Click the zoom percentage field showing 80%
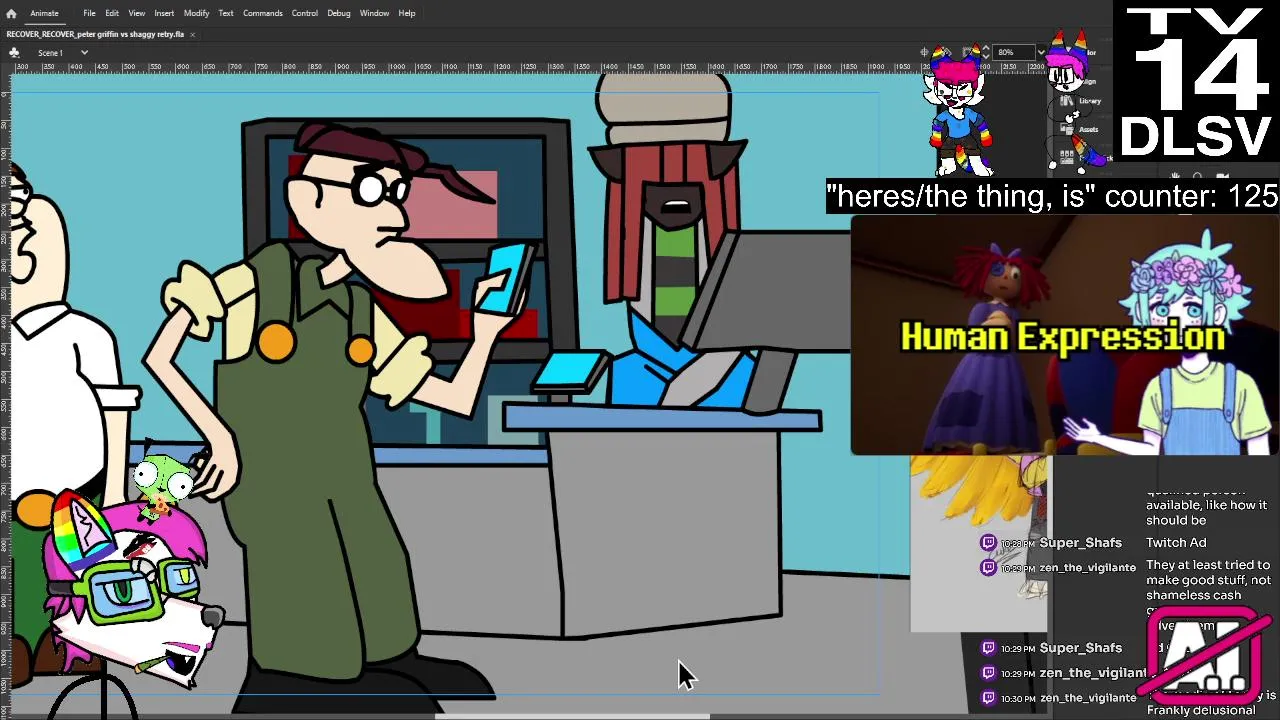The width and height of the screenshot is (1280, 720). [1014, 52]
